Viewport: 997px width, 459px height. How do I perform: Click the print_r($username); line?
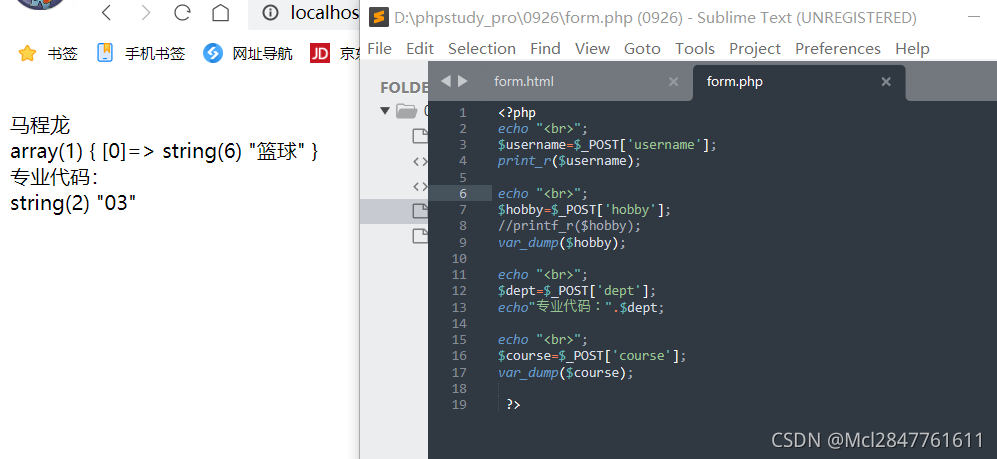[570, 161]
